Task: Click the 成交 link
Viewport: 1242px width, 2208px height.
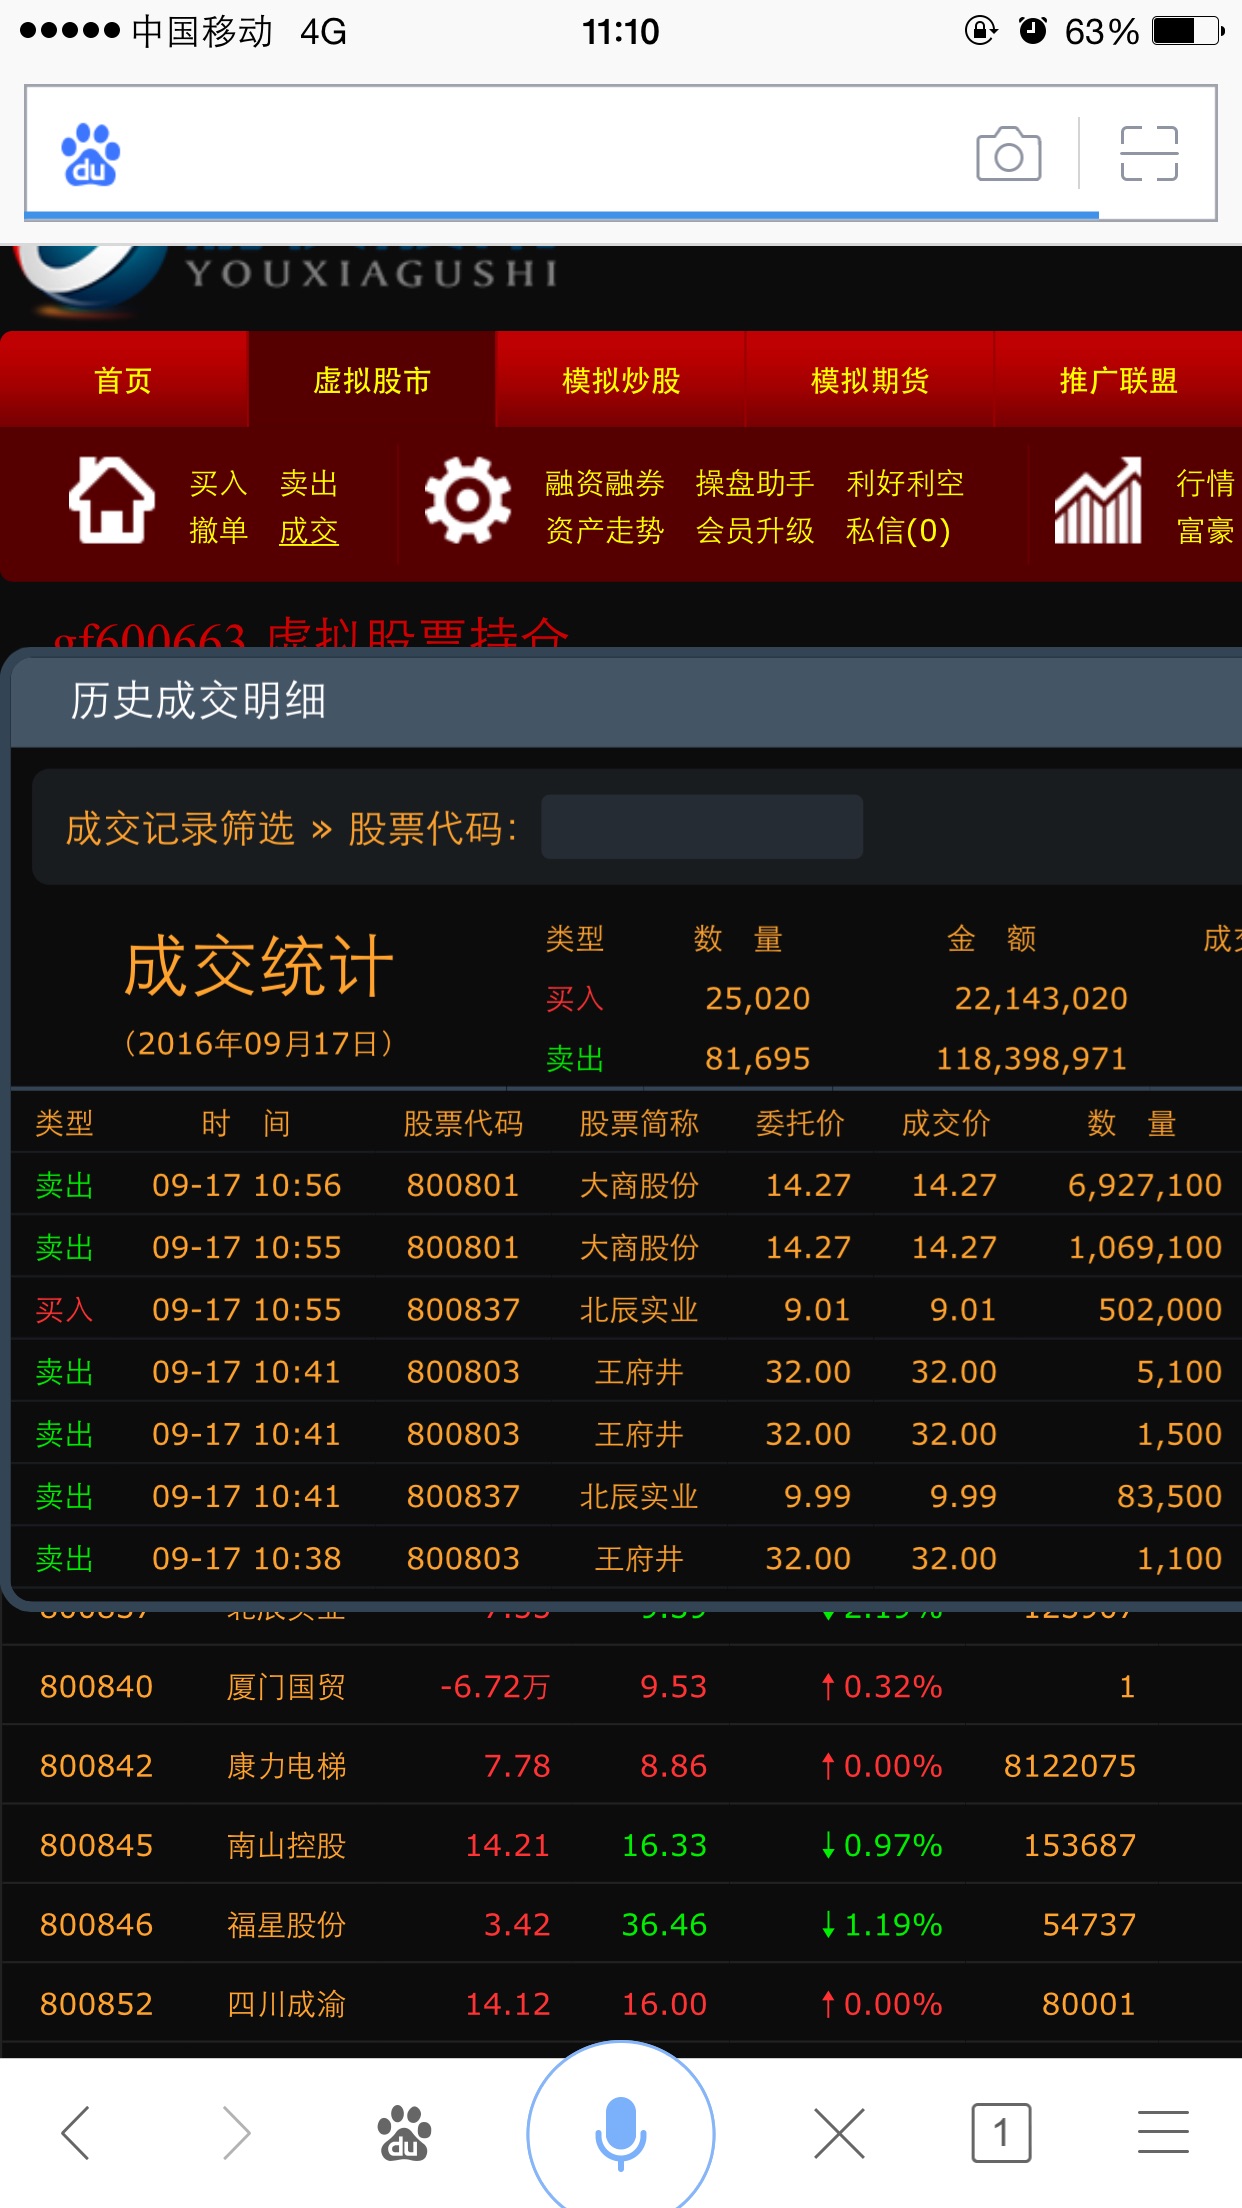Action: (x=308, y=531)
